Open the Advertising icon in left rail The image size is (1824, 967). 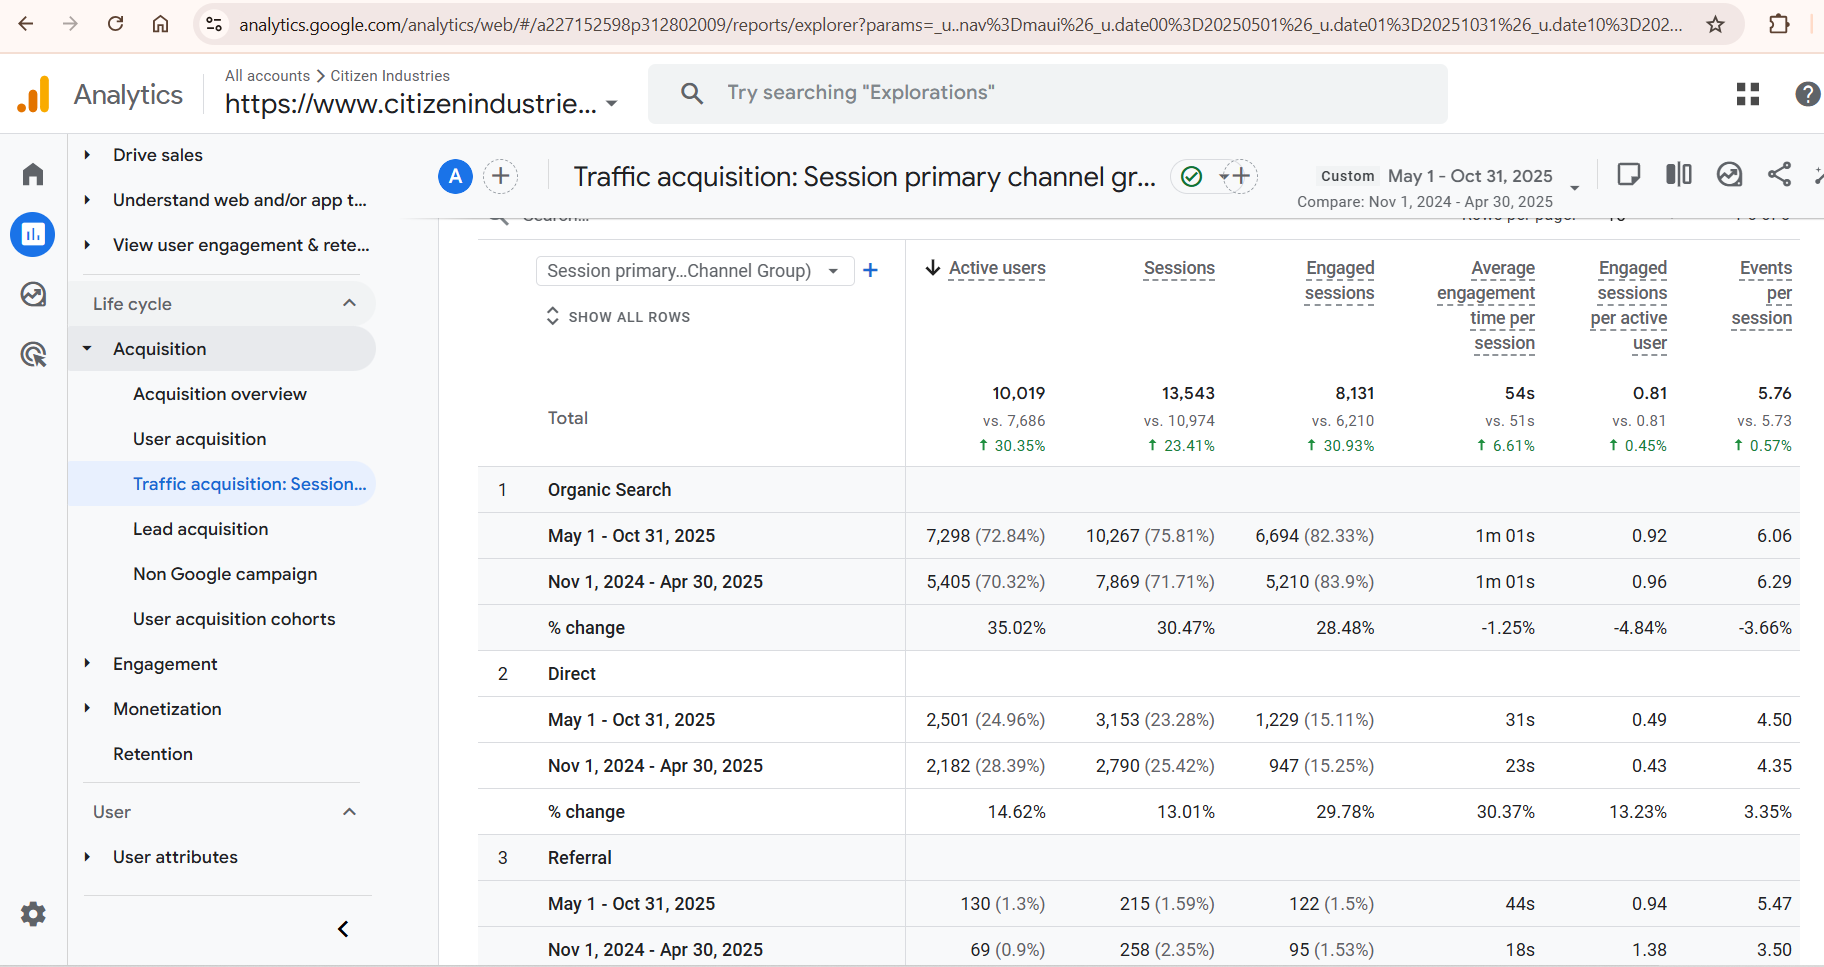click(33, 354)
